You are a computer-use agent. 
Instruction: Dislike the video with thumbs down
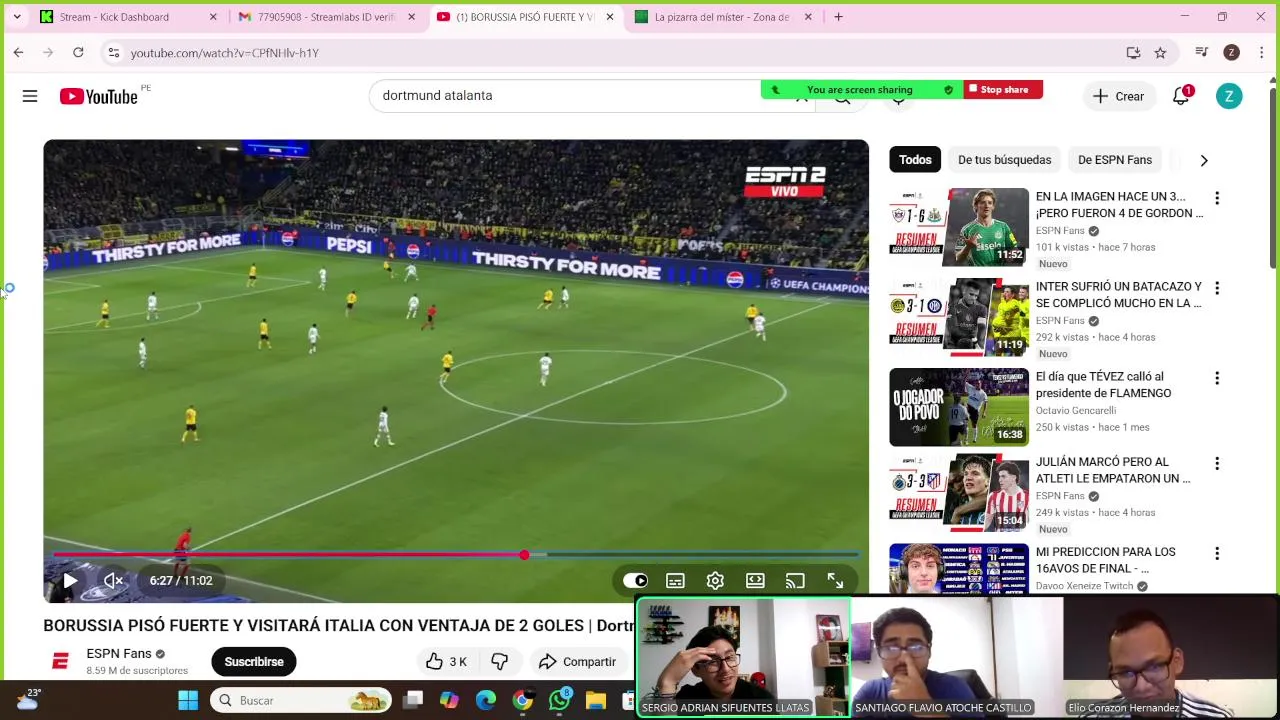499,661
